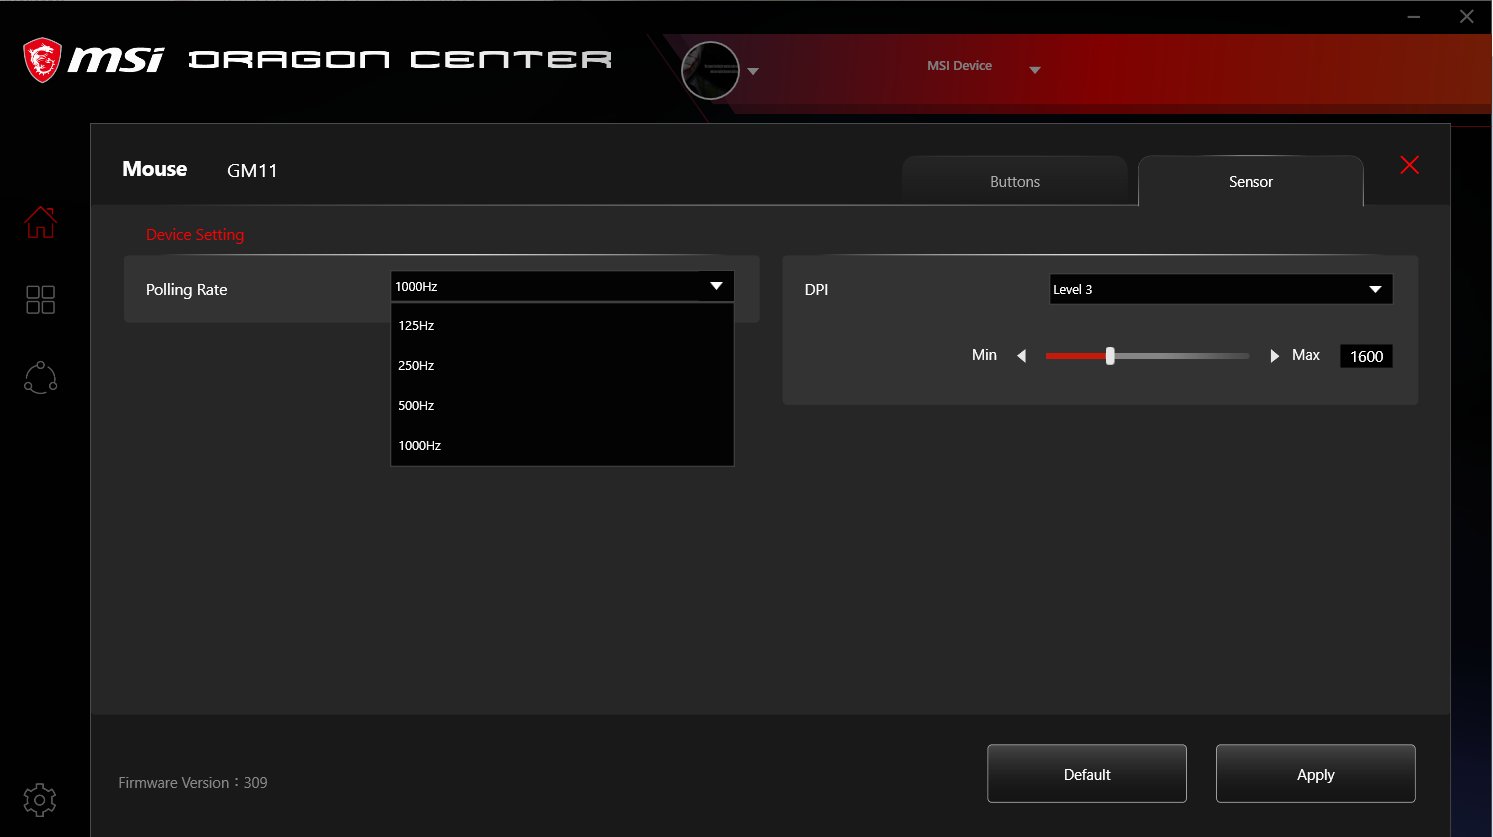
Task: Select the Sensor tab
Action: (1250, 181)
